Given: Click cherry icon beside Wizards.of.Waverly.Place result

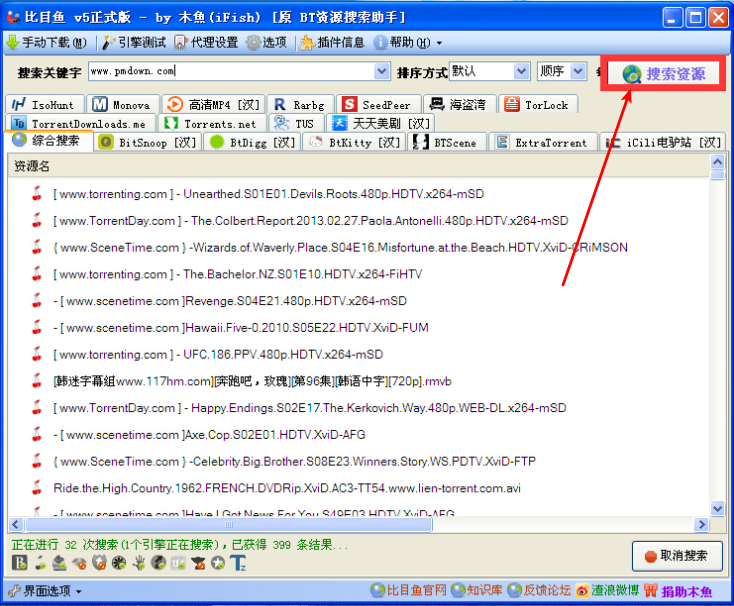Looking at the screenshot, I should 37,247.
